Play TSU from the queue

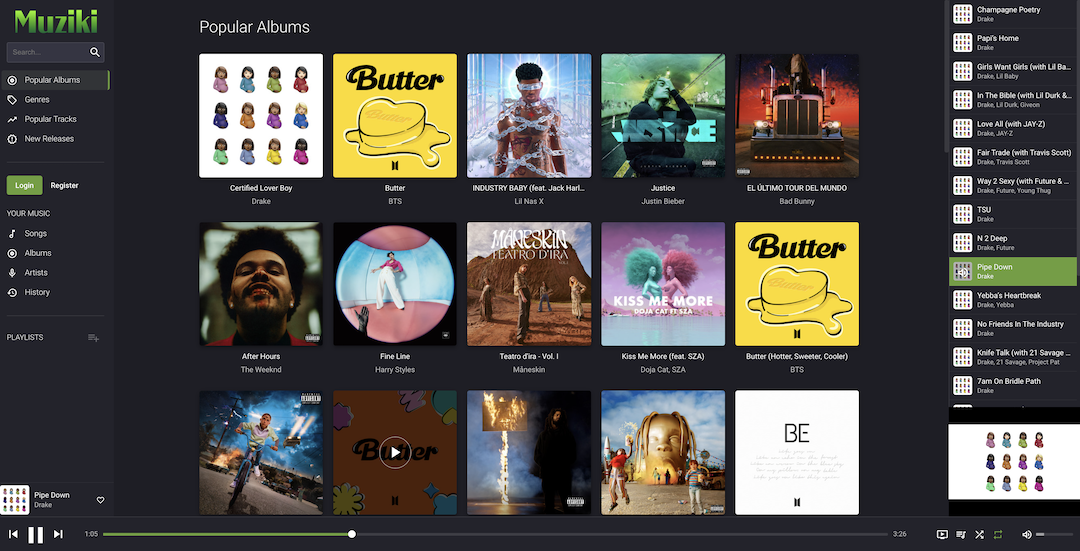(1012, 214)
